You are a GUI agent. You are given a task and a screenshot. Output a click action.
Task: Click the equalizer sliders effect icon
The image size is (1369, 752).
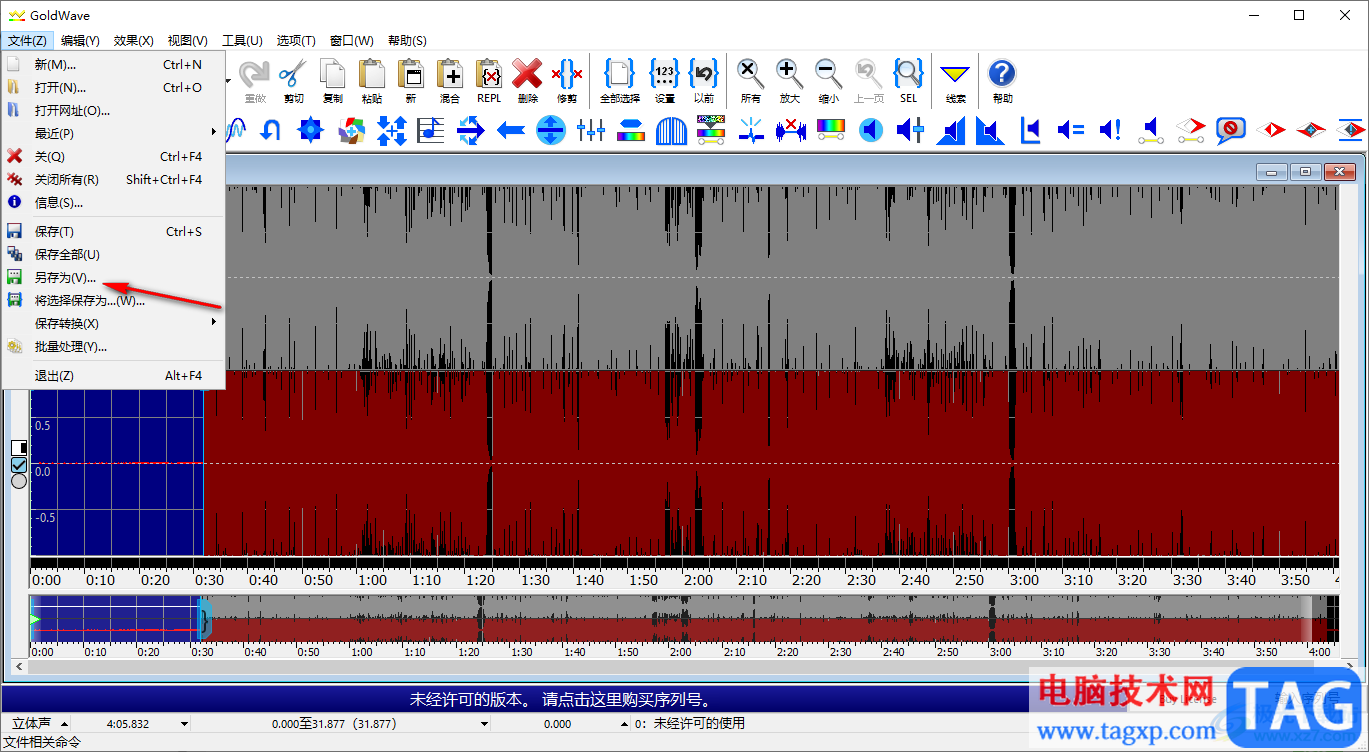click(591, 130)
